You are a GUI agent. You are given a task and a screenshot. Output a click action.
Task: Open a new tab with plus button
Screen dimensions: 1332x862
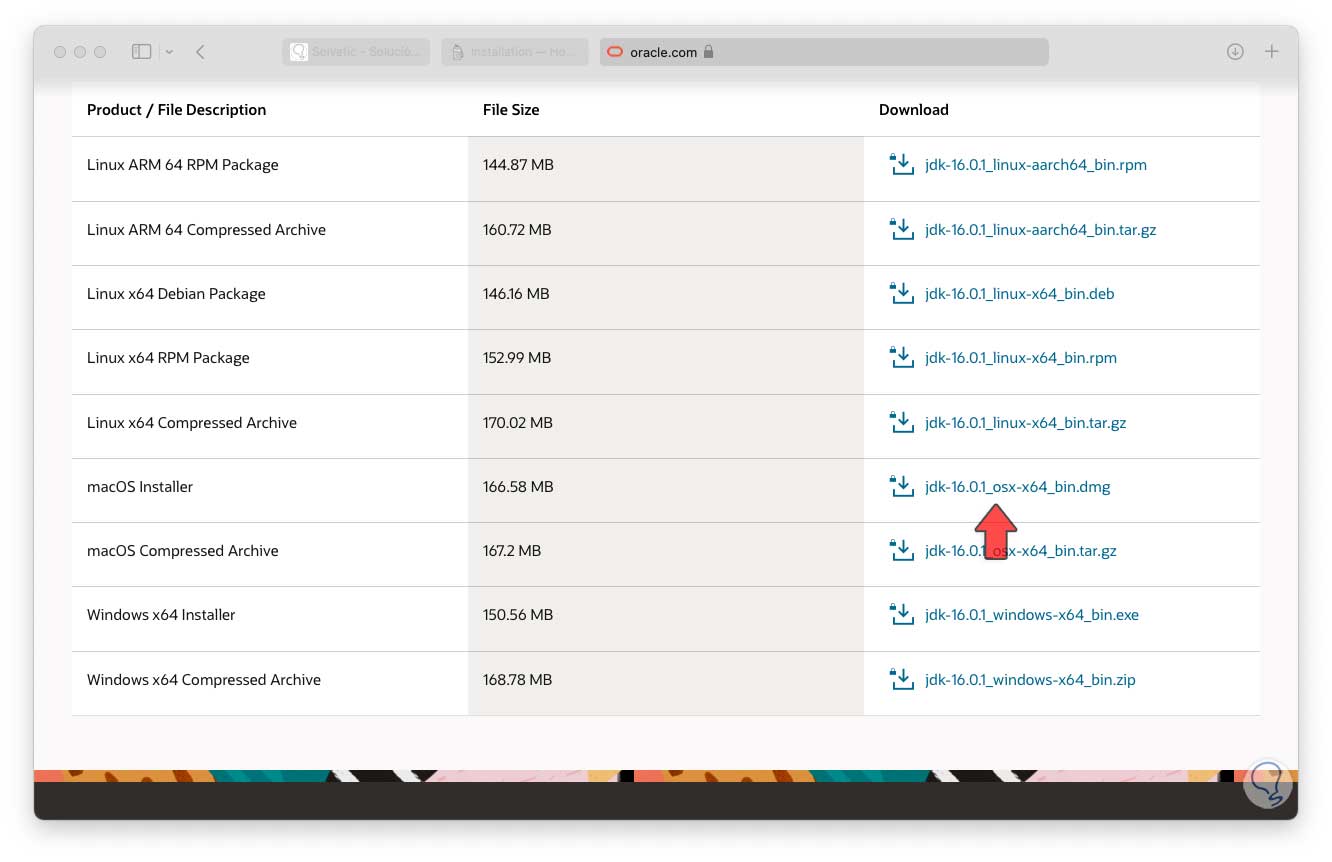tap(1272, 52)
